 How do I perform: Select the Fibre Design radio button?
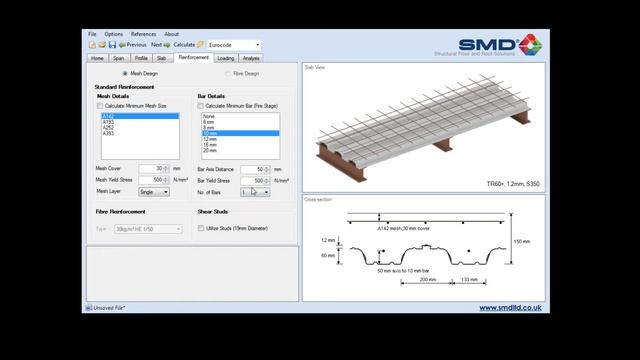pyautogui.click(x=228, y=73)
